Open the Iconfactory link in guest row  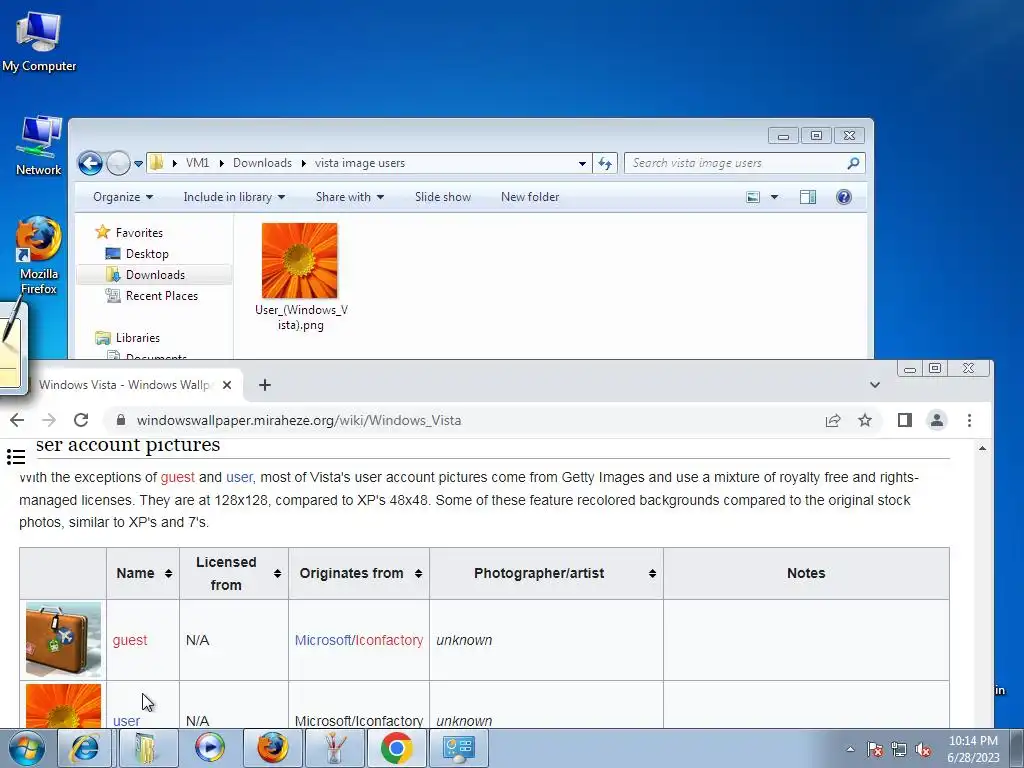pos(389,640)
